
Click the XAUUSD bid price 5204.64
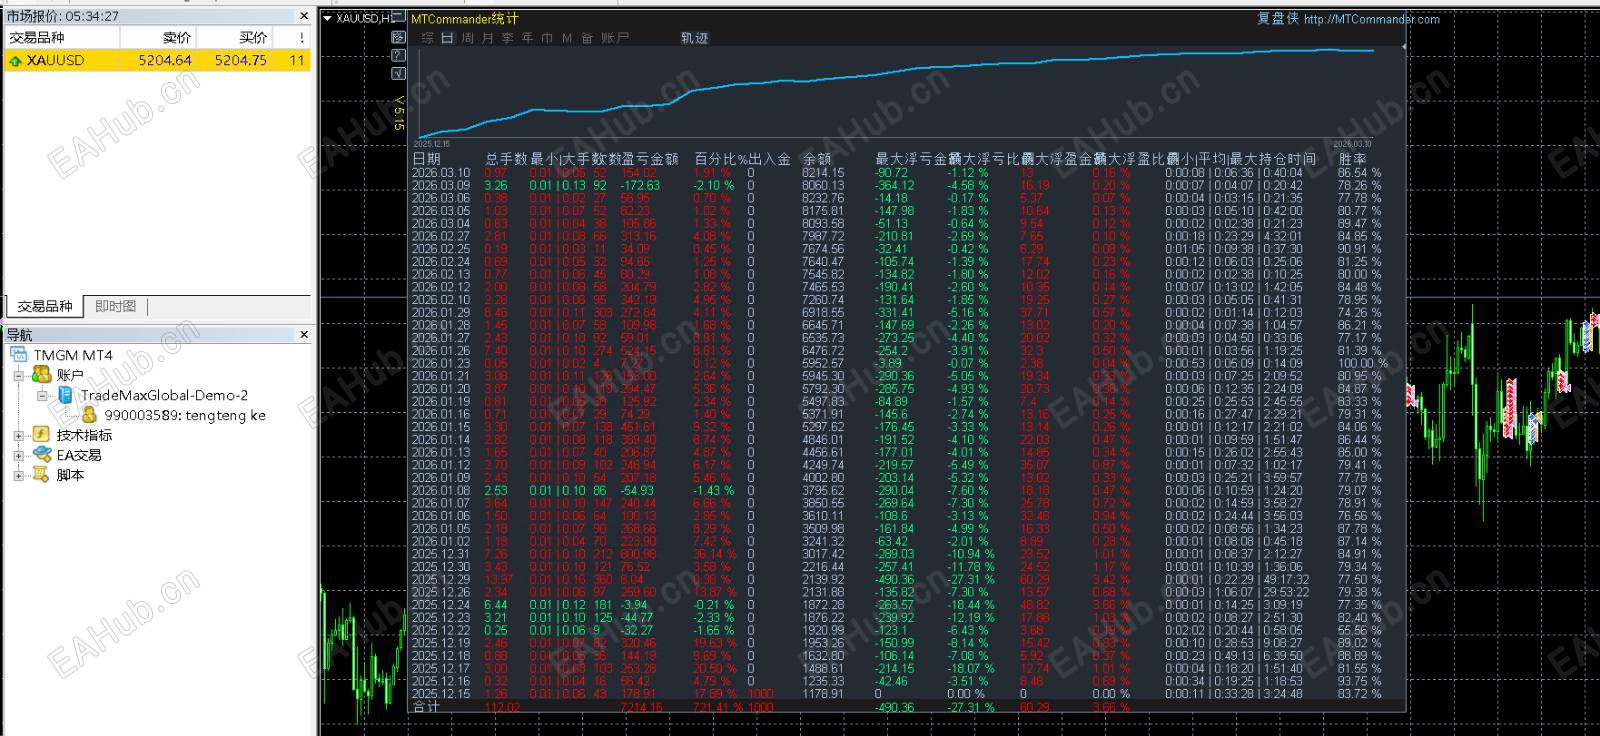(x=165, y=60)
